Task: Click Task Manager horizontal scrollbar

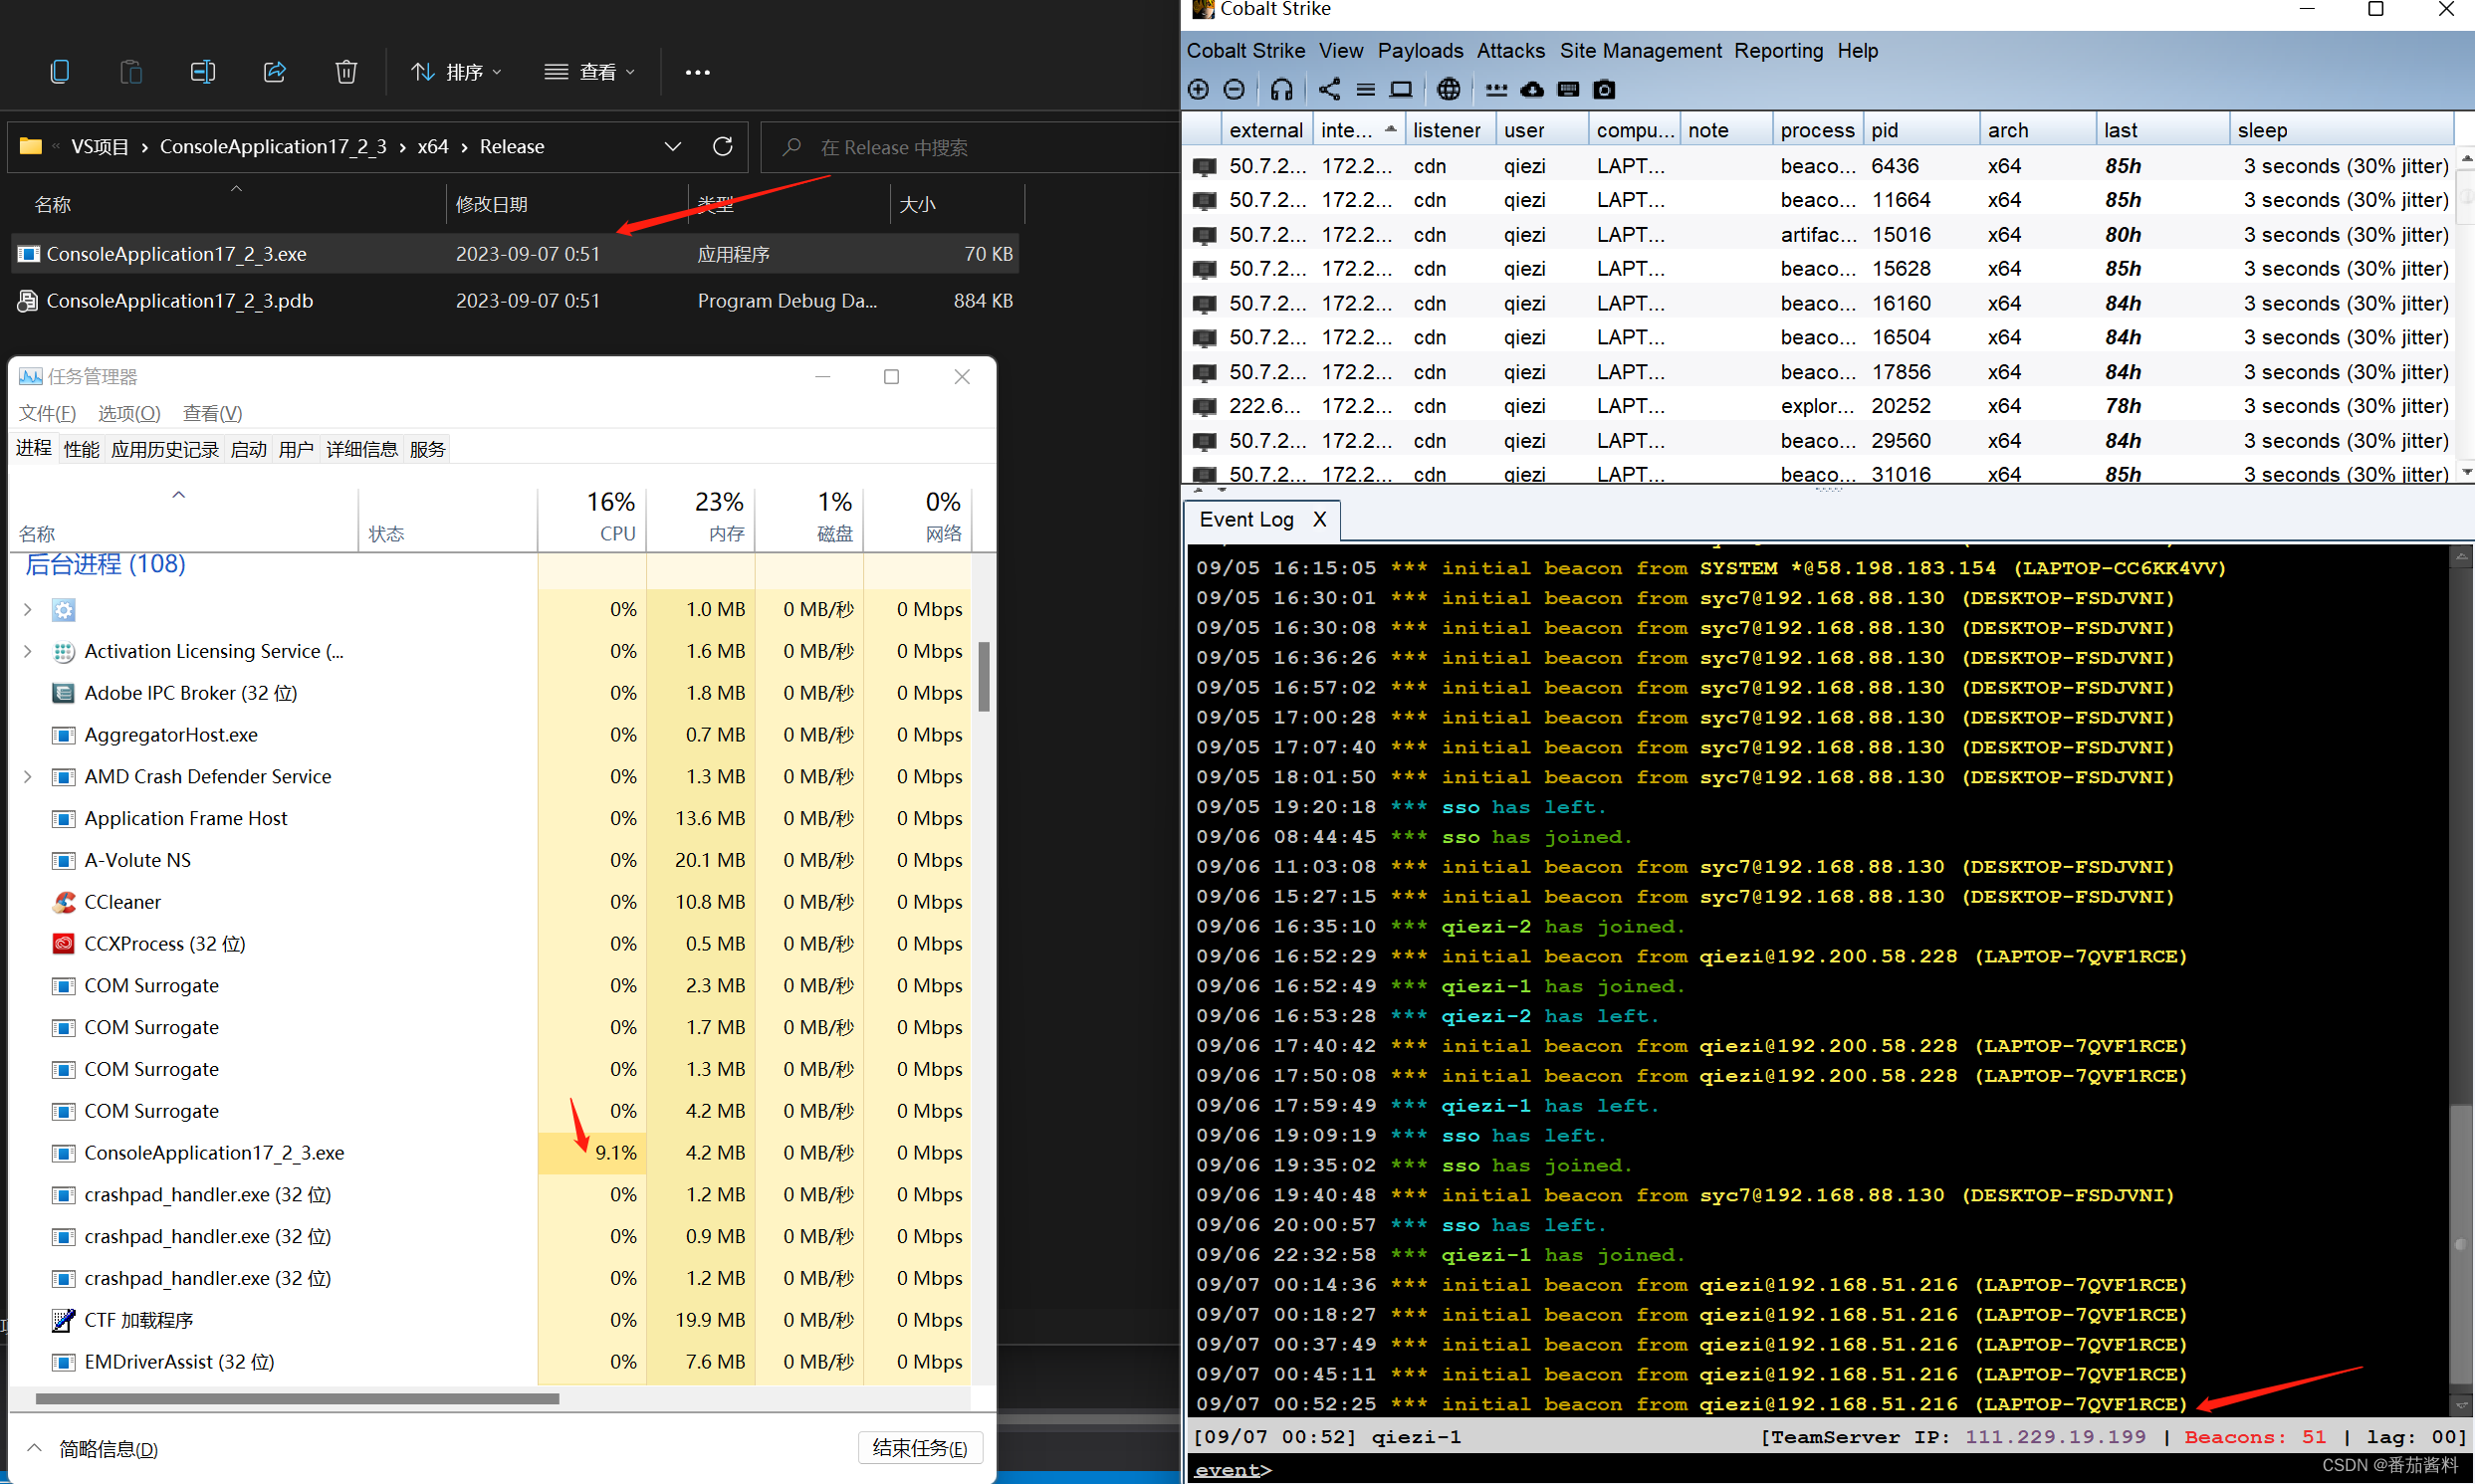Action: click(297, 1399)
